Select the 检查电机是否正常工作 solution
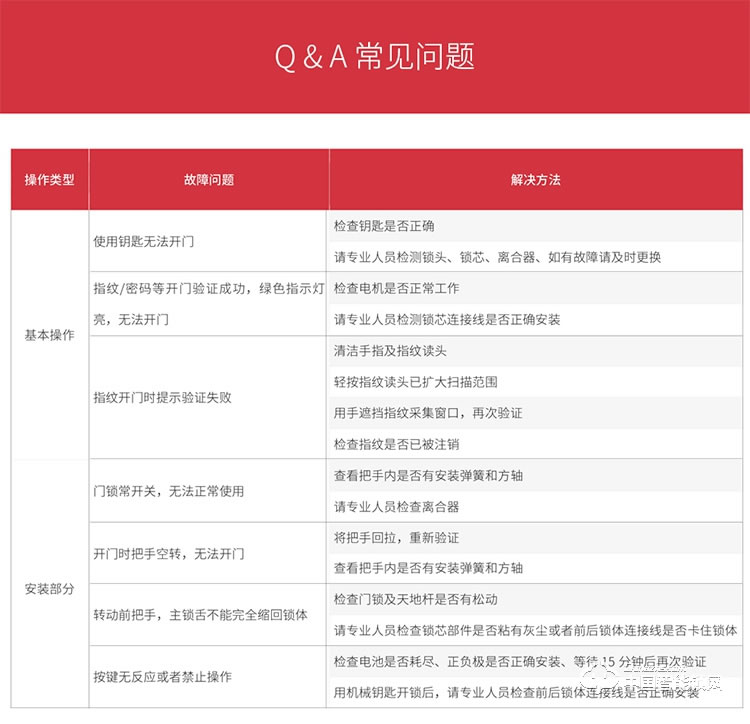Screen dimensions: 750x724 tap(396, 288)
